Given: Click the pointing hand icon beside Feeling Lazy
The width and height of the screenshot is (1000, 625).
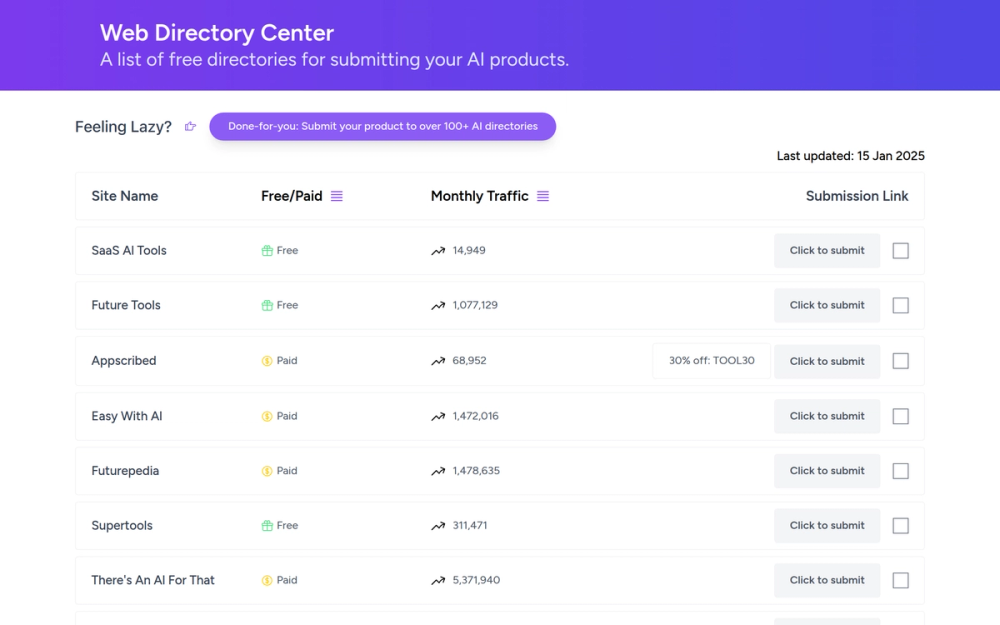Looking at the screenshot, I should 190,126.
